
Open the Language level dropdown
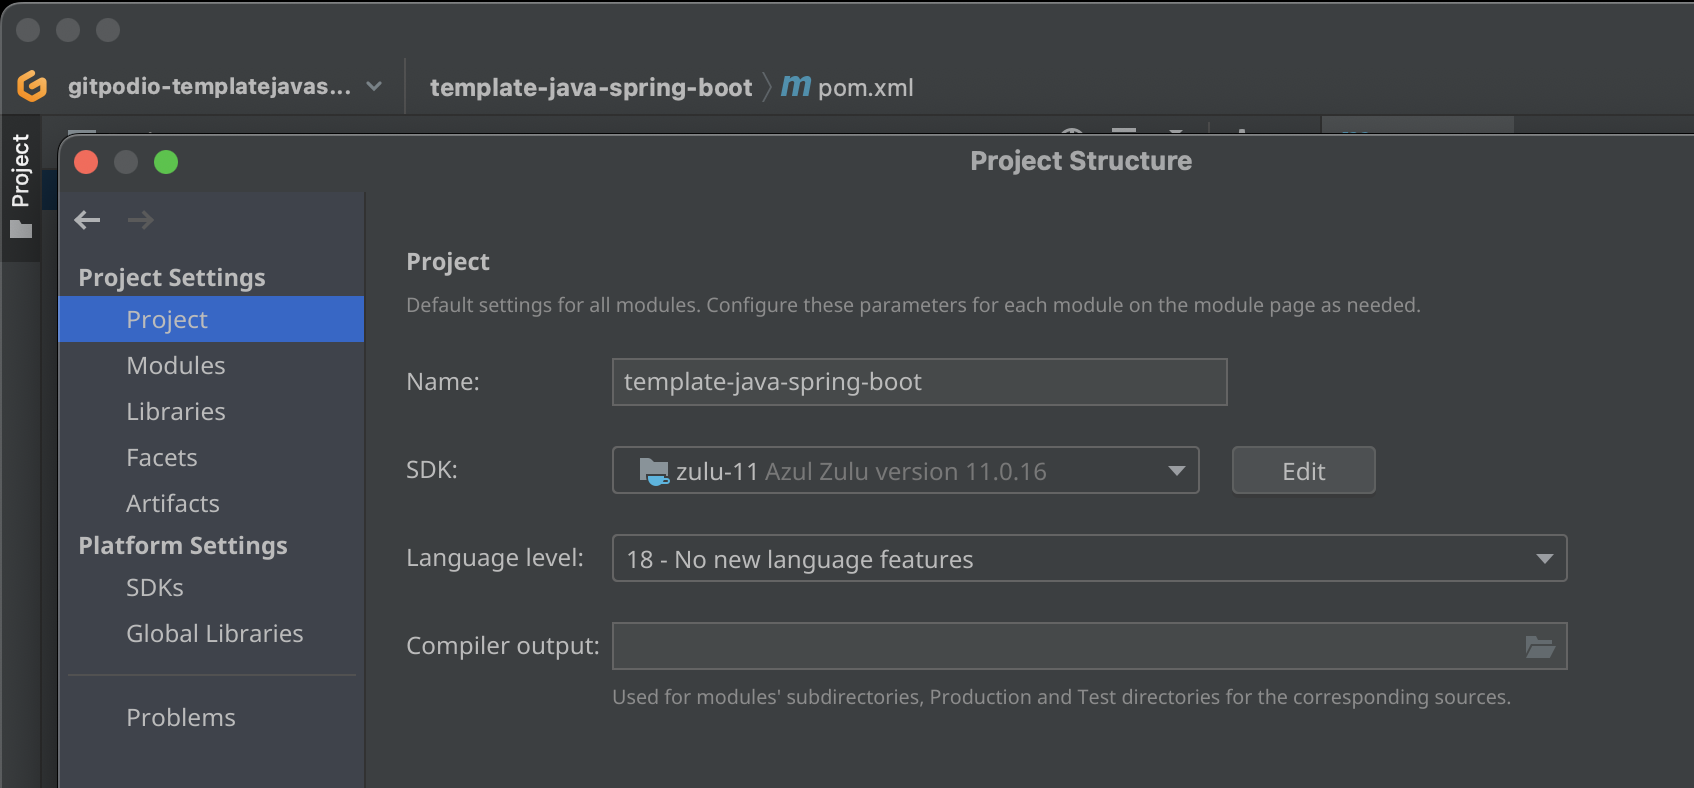coord(1545,558)
